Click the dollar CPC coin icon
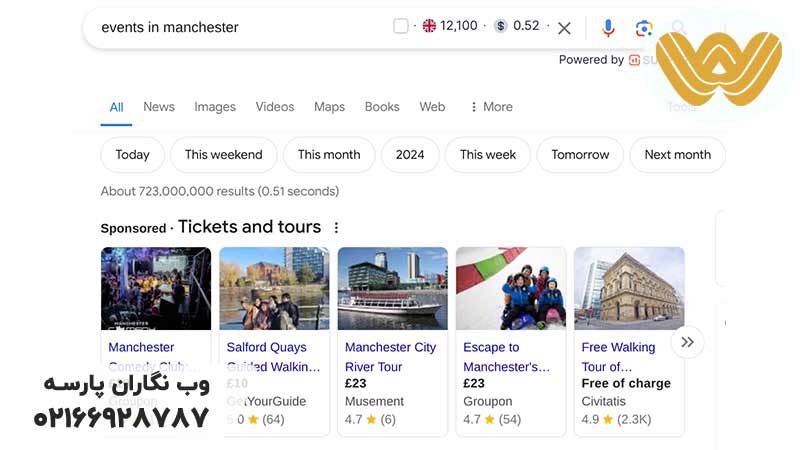800x450 pixels. point(501,26)
